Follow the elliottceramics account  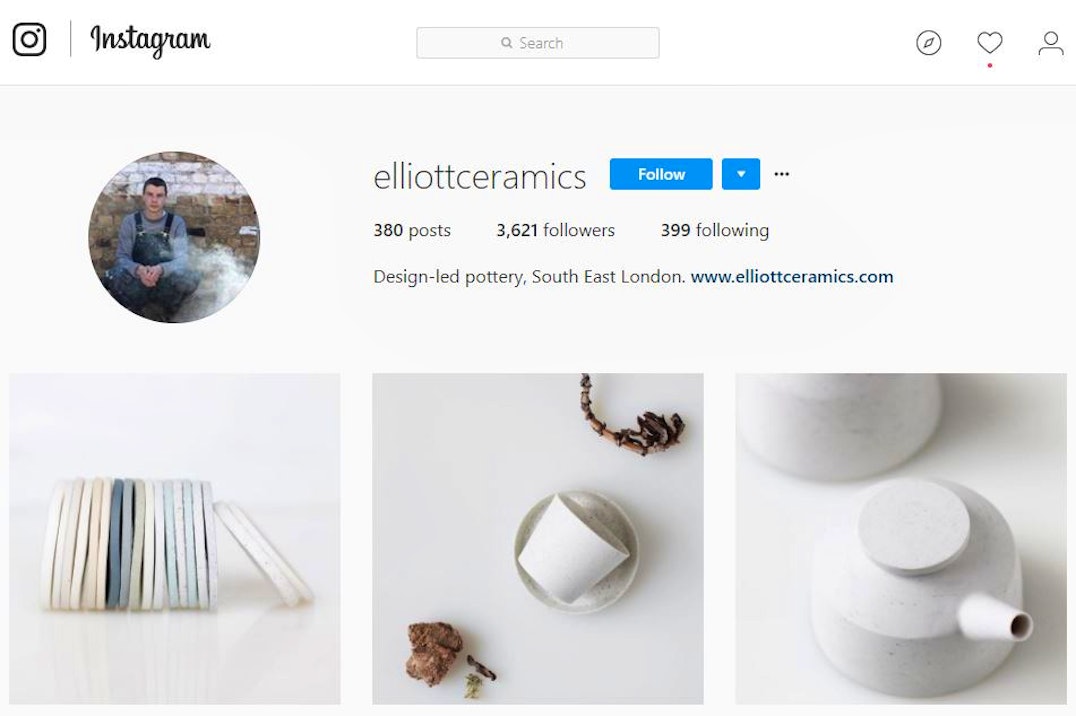(x=661, y=174)
